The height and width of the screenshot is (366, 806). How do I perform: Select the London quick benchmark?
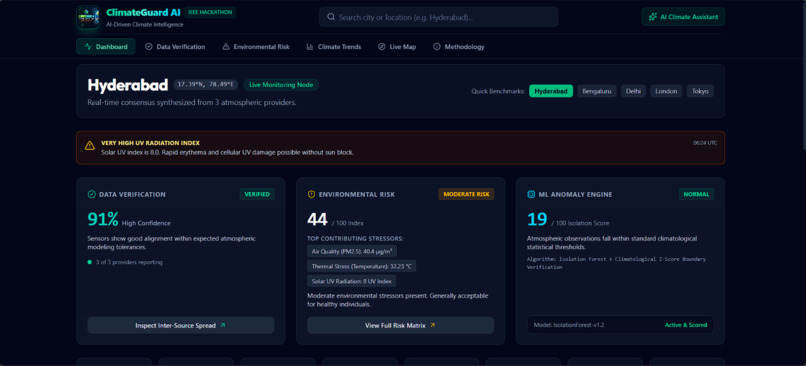point(666,91)
